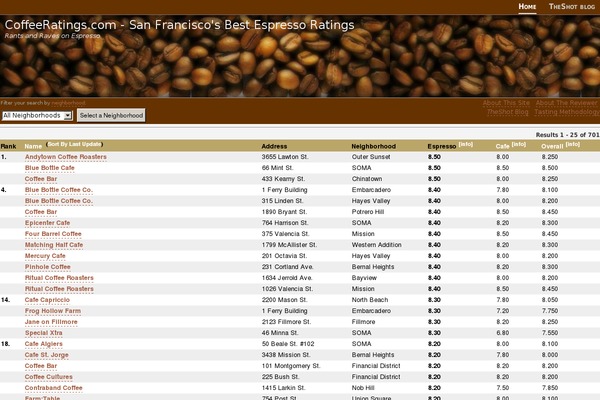Open Blue Bottle Cafe listing
Image resolution: width=600 pixels, height=400 pixels.
point(49,168)
